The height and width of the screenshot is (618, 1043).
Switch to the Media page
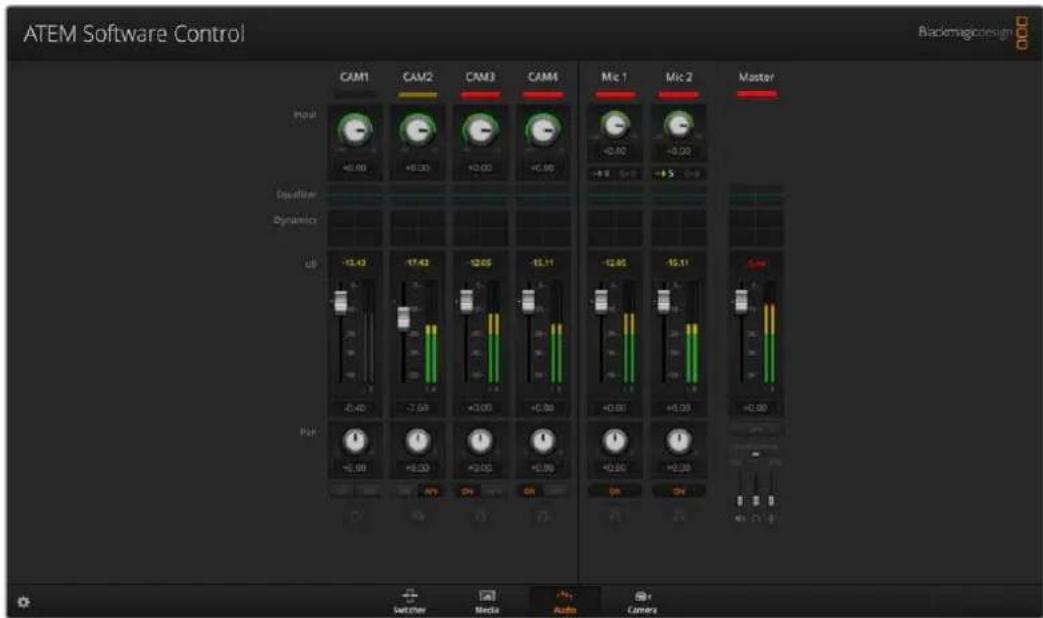pos(487,601)
